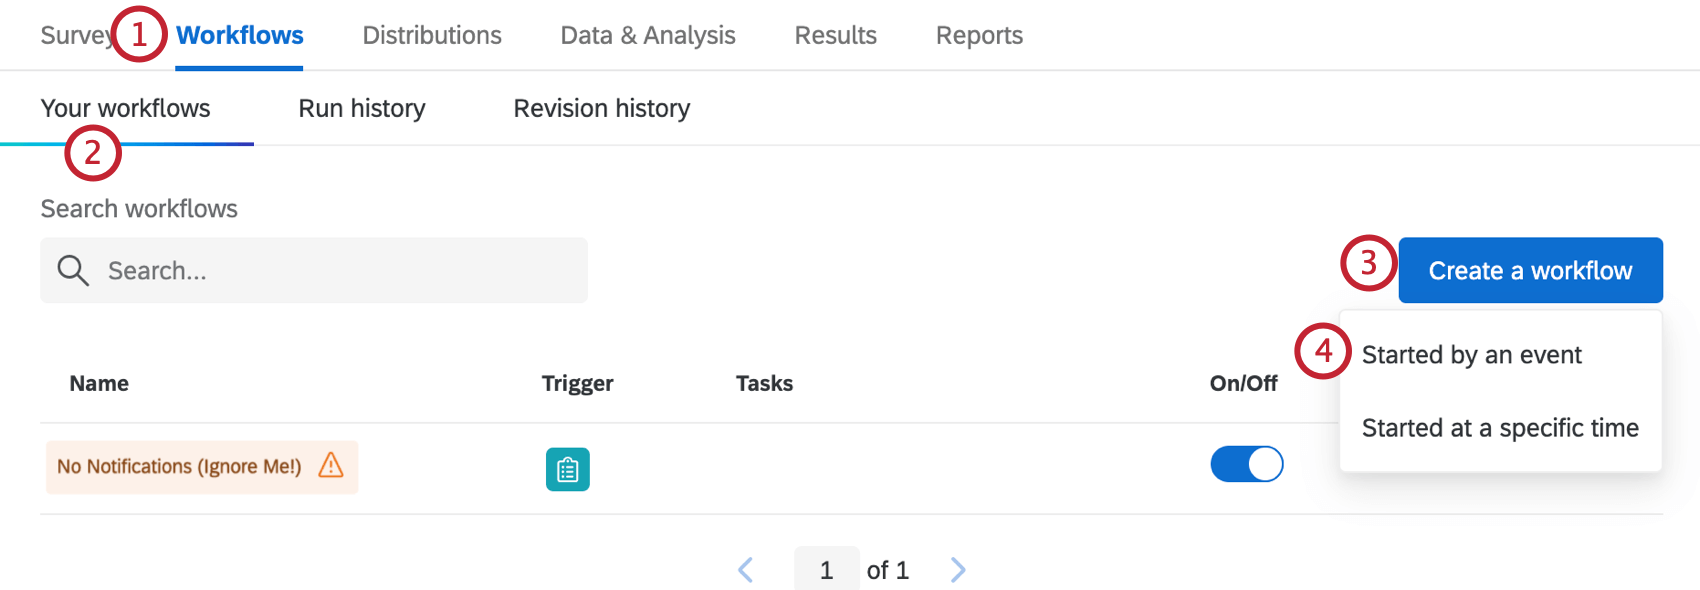
Task: Go to Data & Analysis tab
Action: [648, 36]
